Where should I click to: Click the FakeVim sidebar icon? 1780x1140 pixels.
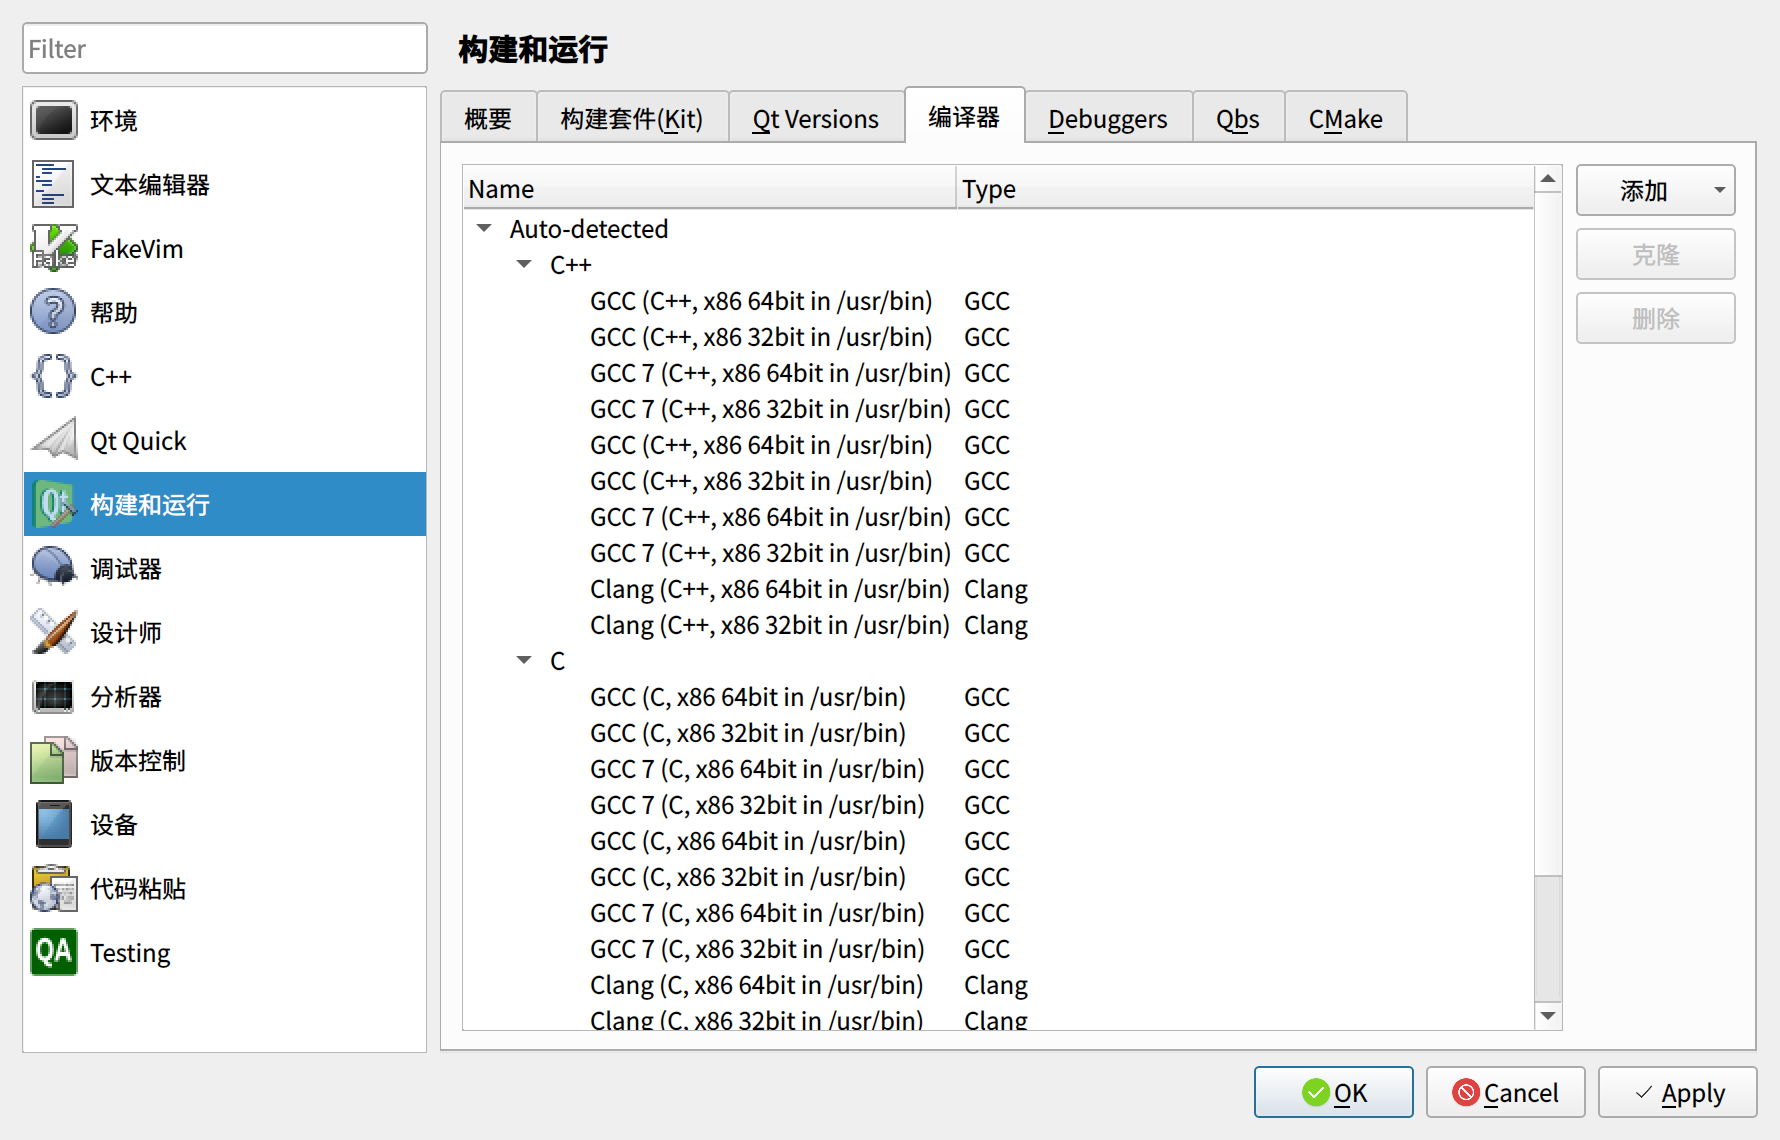(53, 248)
